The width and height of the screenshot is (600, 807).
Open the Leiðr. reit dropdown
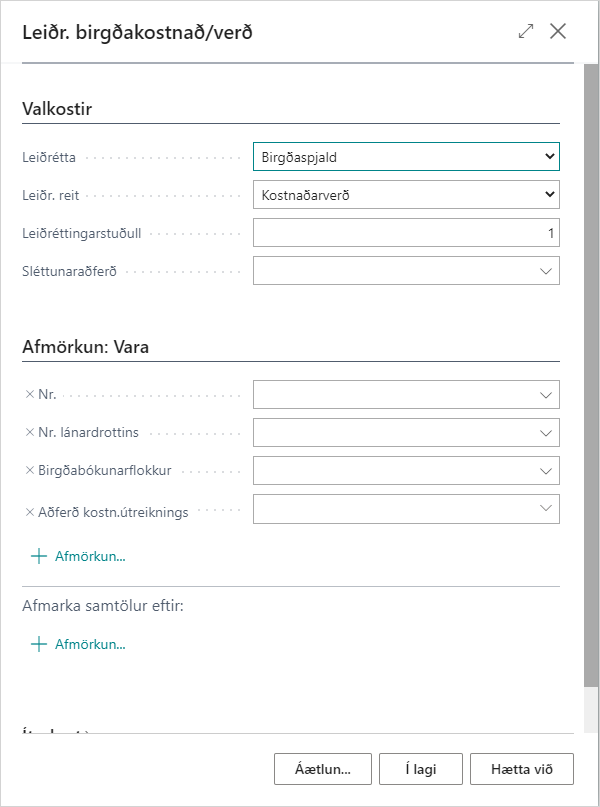(x=406, y=195)
